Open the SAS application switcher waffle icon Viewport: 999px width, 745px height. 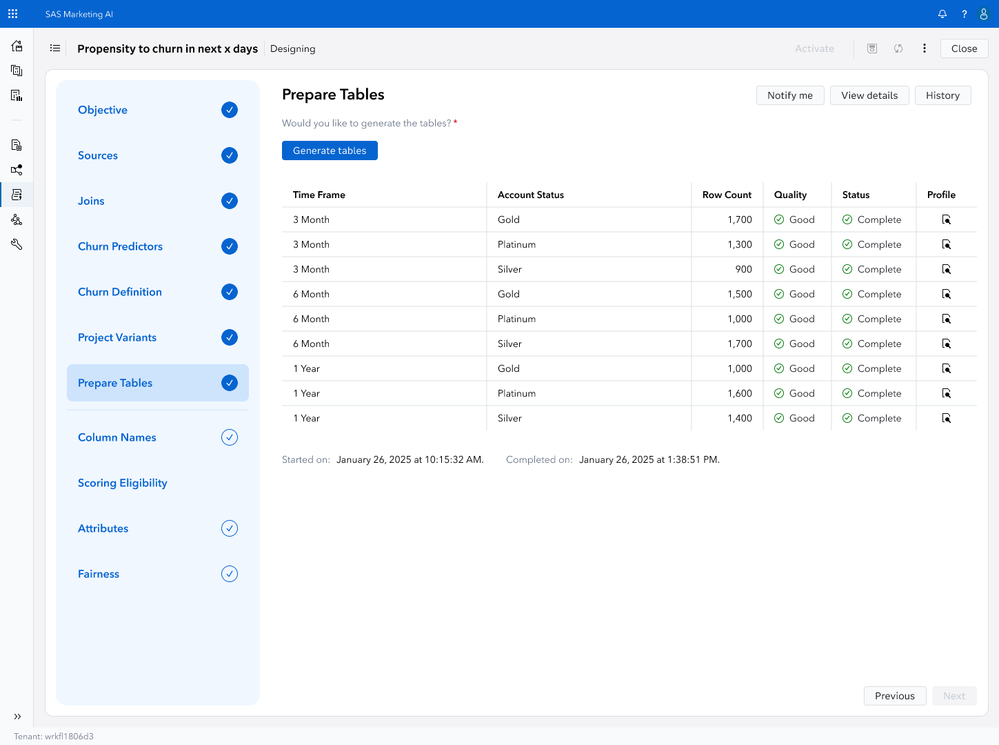click(x=12, y=14)
